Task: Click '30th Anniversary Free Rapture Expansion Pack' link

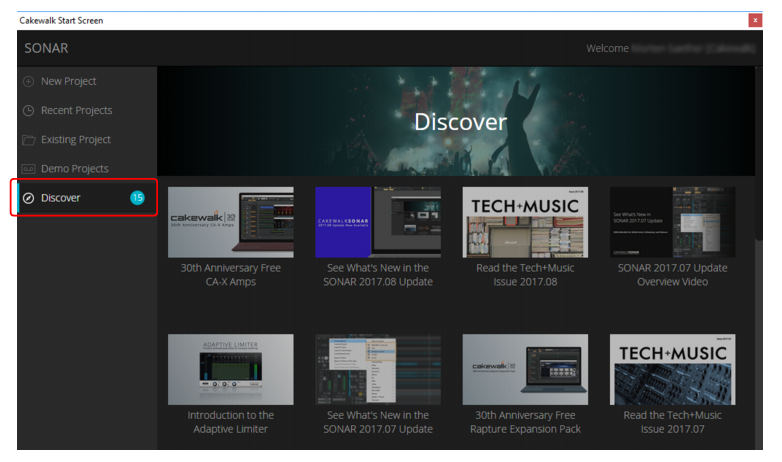Action: point(525,422)
